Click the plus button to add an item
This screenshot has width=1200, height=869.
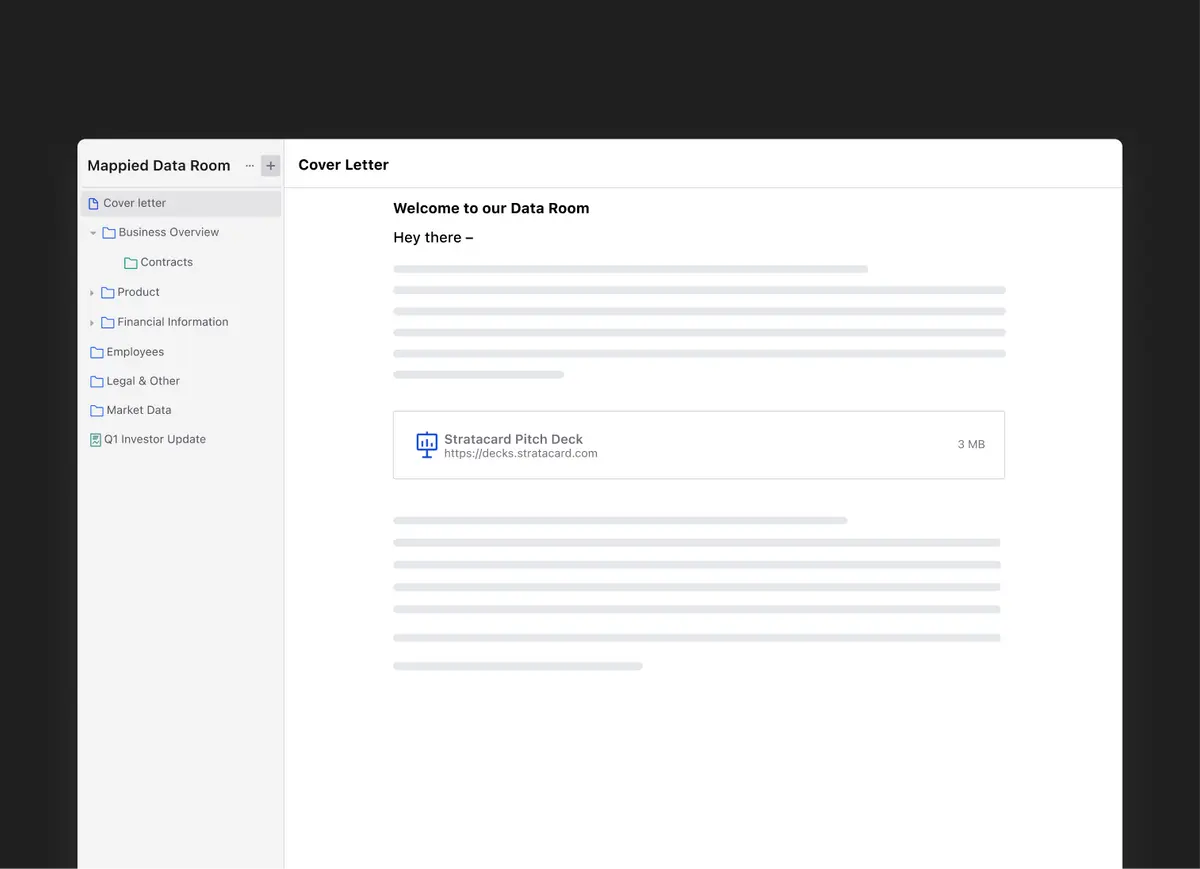click(269, 165)
